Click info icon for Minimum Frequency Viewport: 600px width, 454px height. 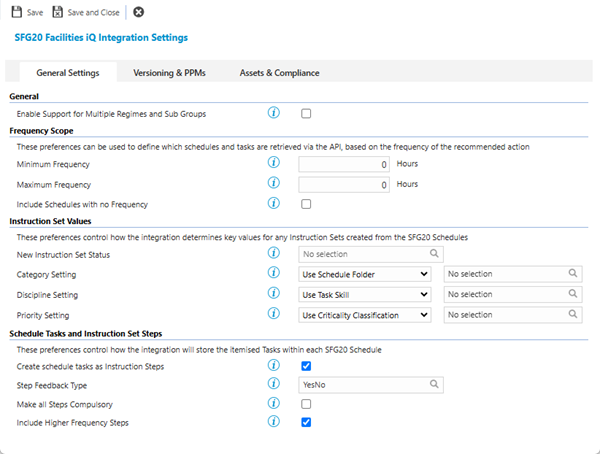(x=274, y=163)
